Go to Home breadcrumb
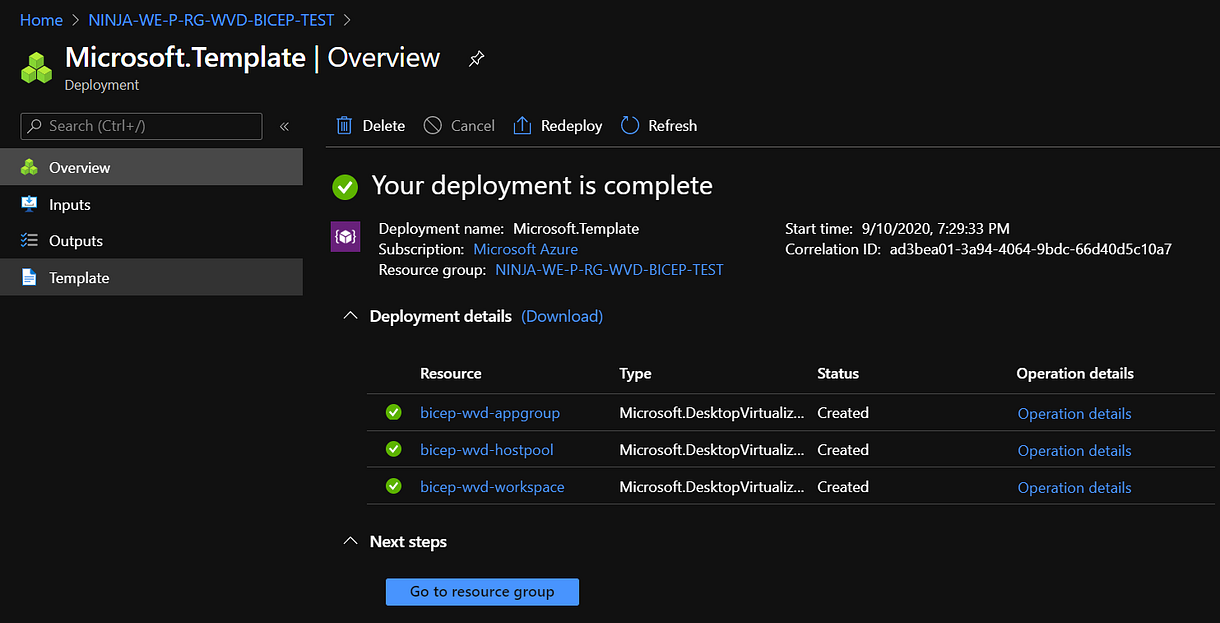The height and width of the screenshot is (623, 1220). [x=41, y=19]
